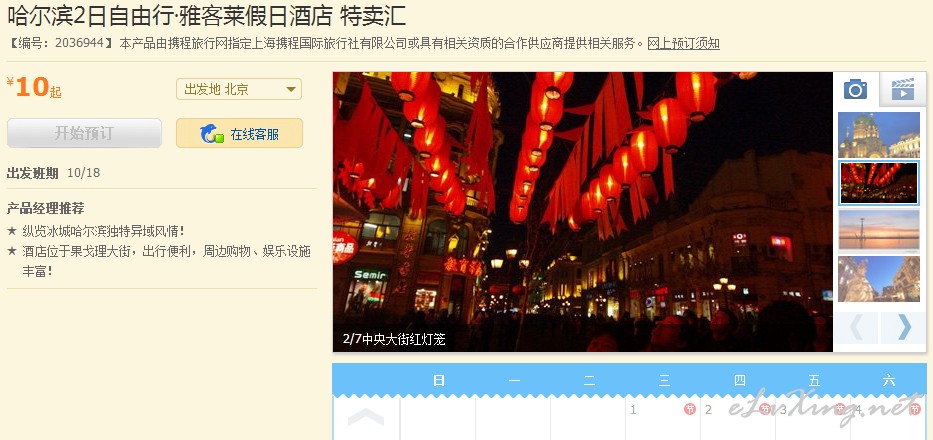
Task: Click the dropdown arrow of departure city
Action: click(291, 90)
